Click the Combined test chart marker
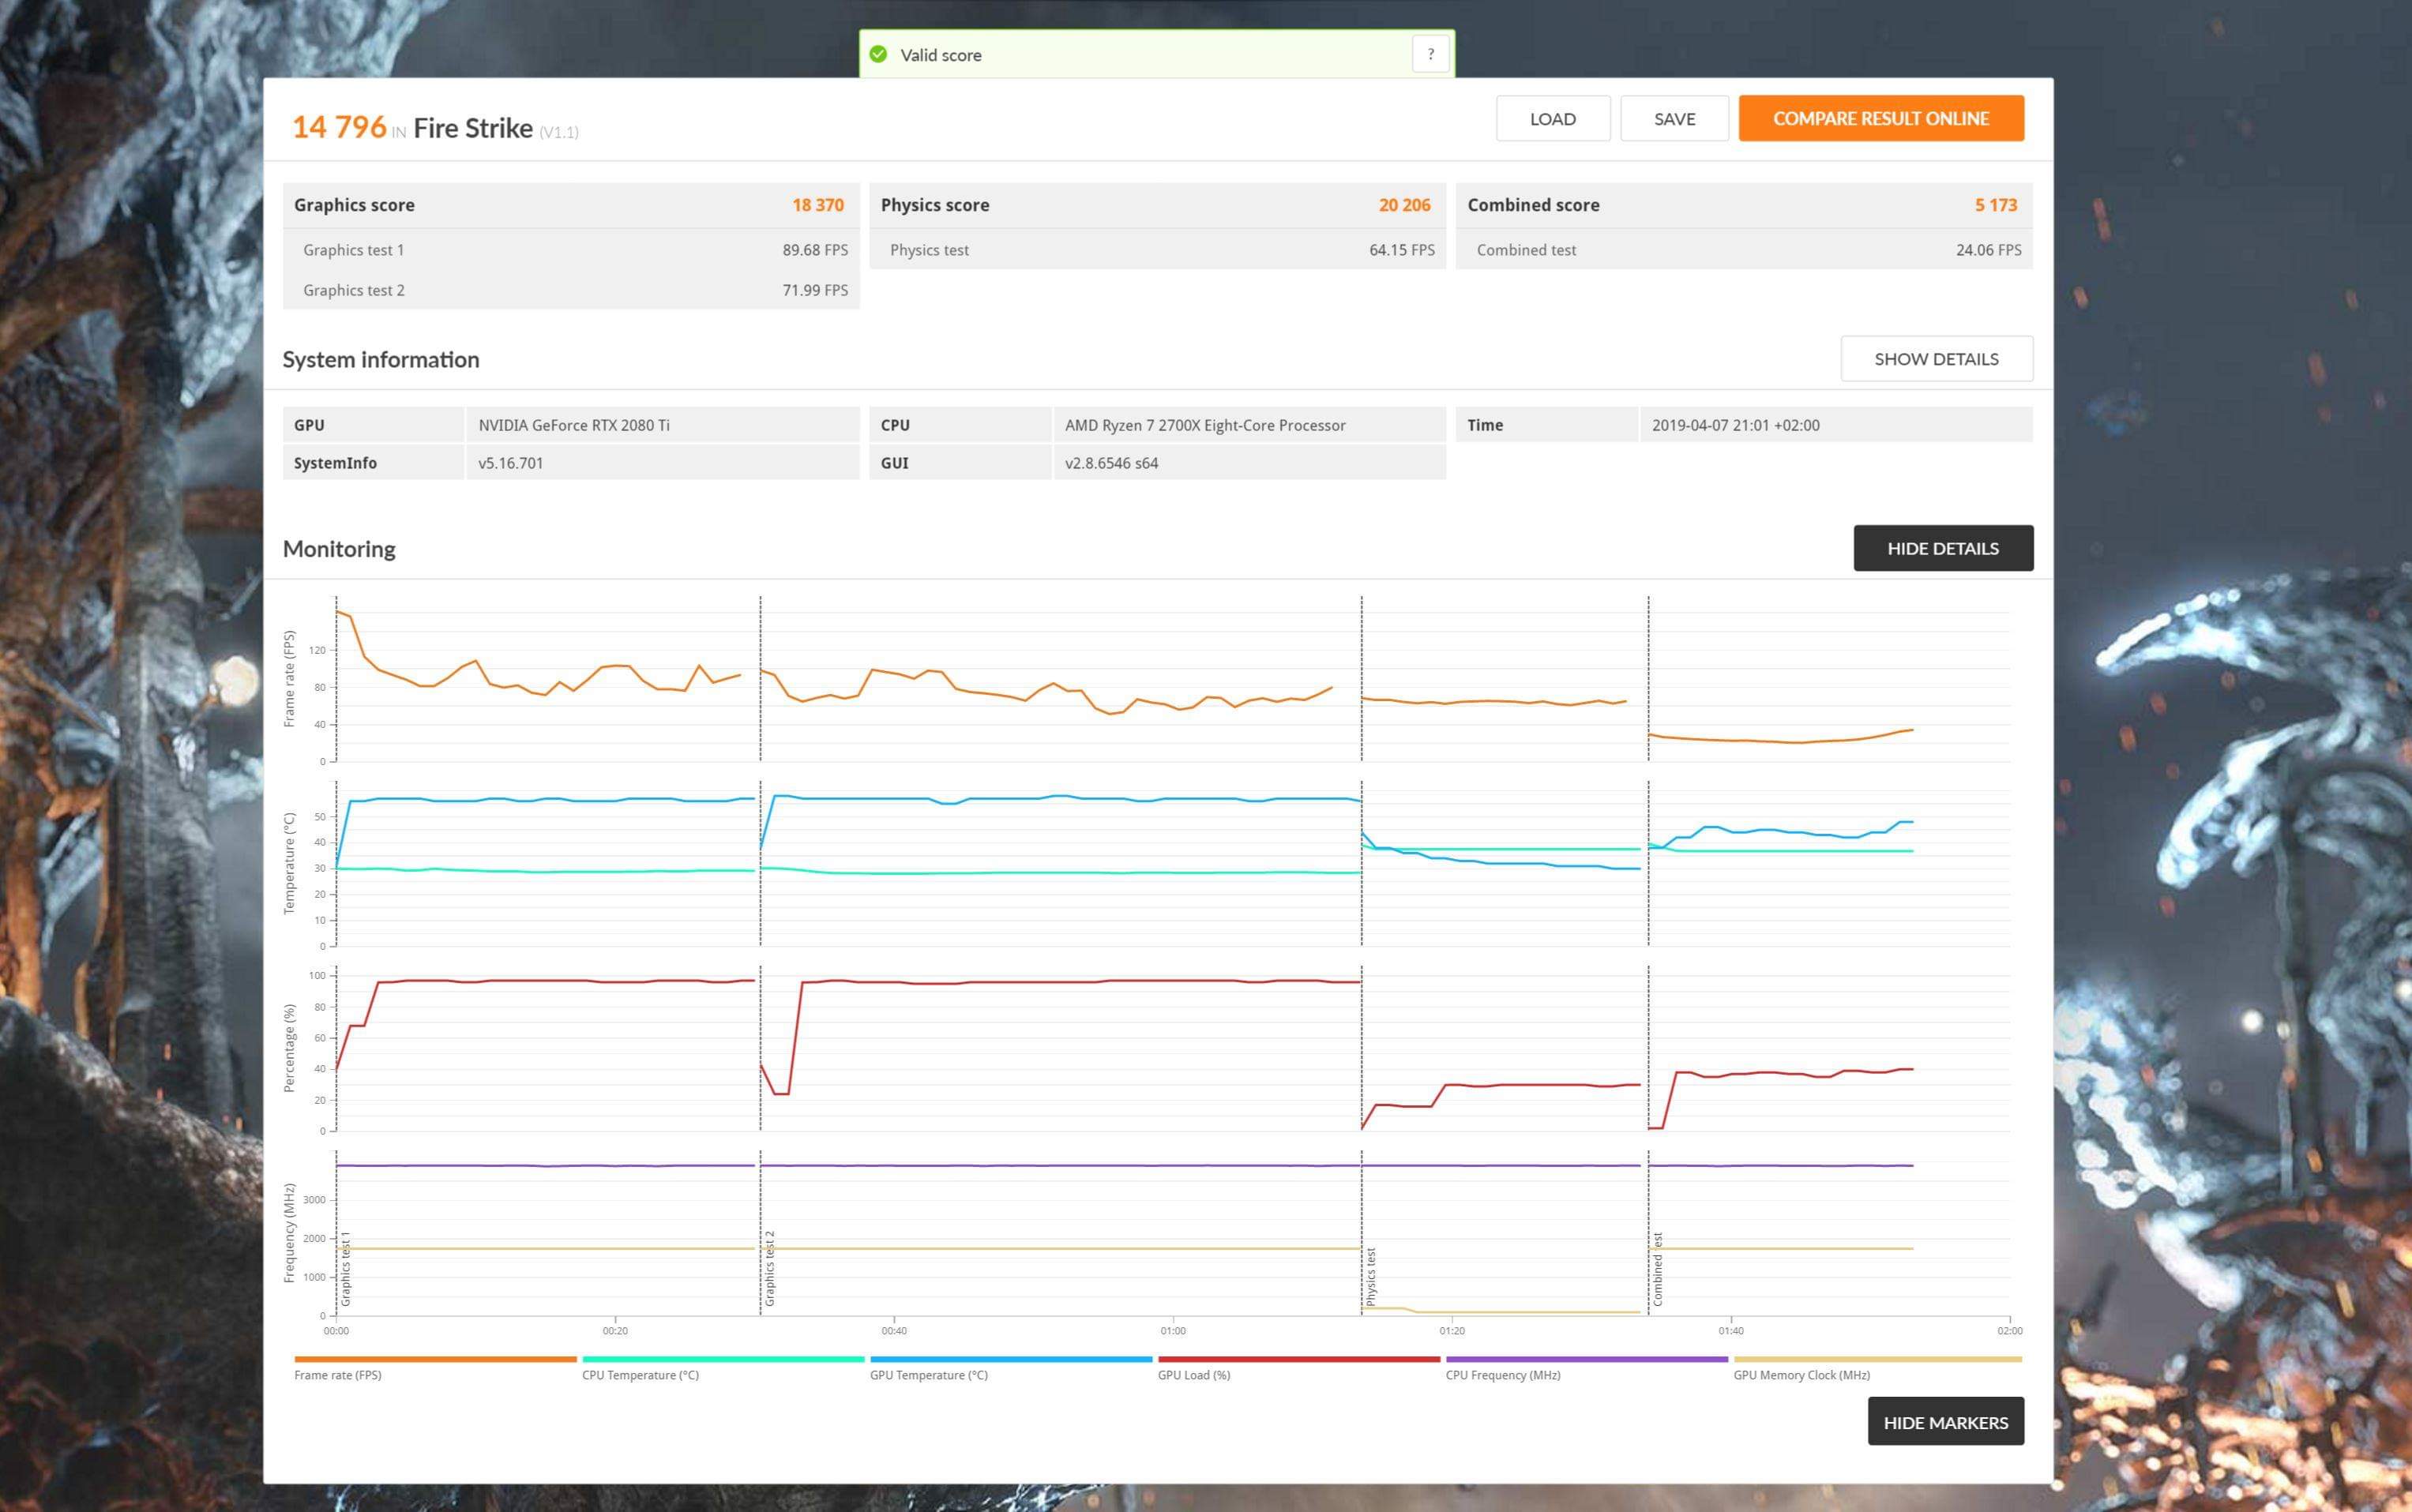The width and height of the screenshot is (2412, 1512). (1657, 1268)
